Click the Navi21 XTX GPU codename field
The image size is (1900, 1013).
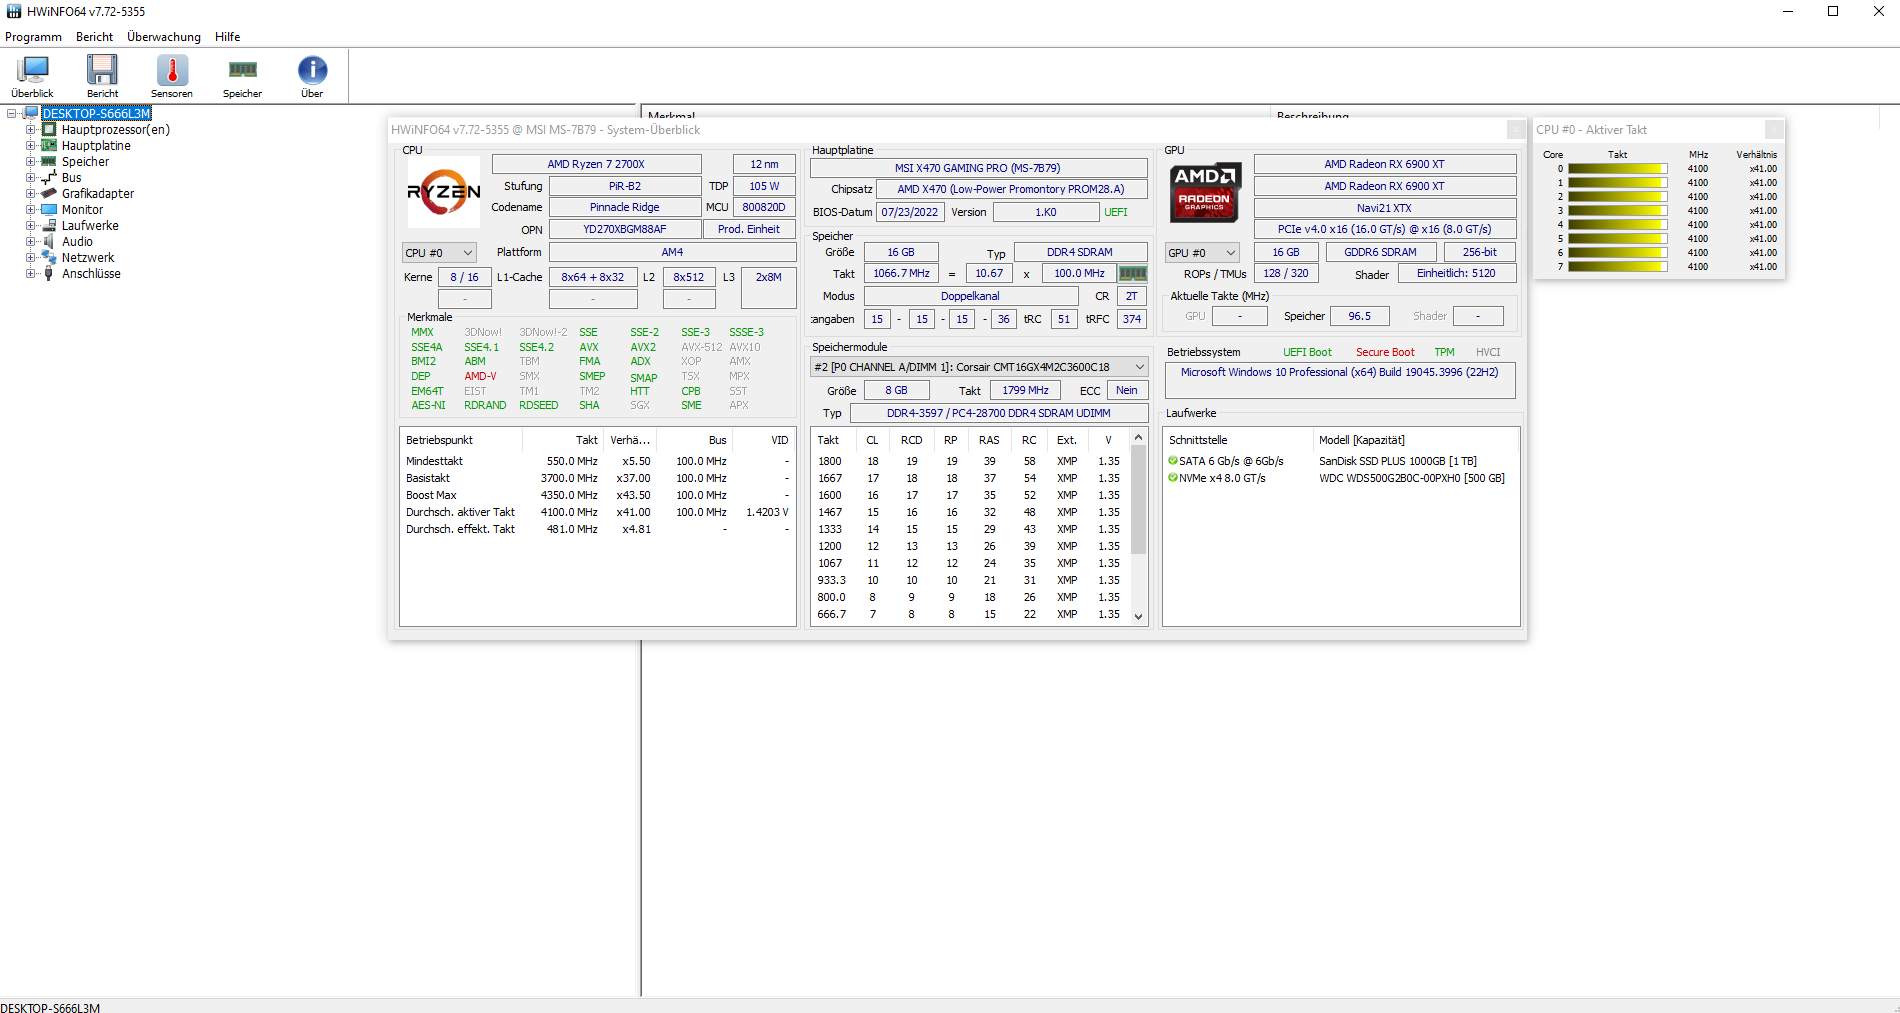[x=1385, y=208]
